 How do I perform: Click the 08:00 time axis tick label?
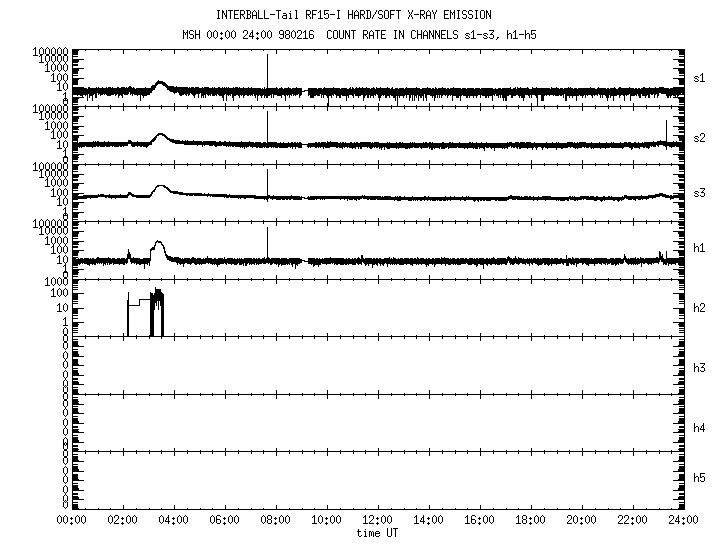click(x=275, y=521)
